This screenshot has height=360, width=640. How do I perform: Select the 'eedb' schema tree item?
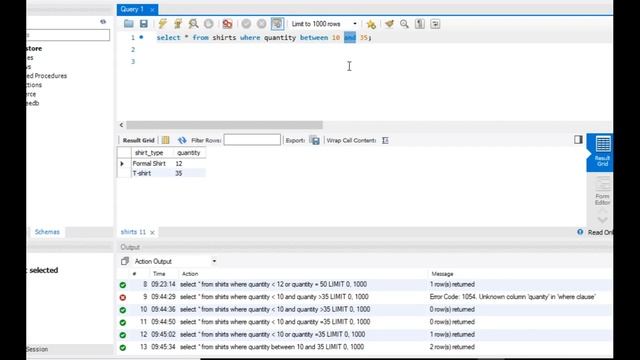(33, 103)
